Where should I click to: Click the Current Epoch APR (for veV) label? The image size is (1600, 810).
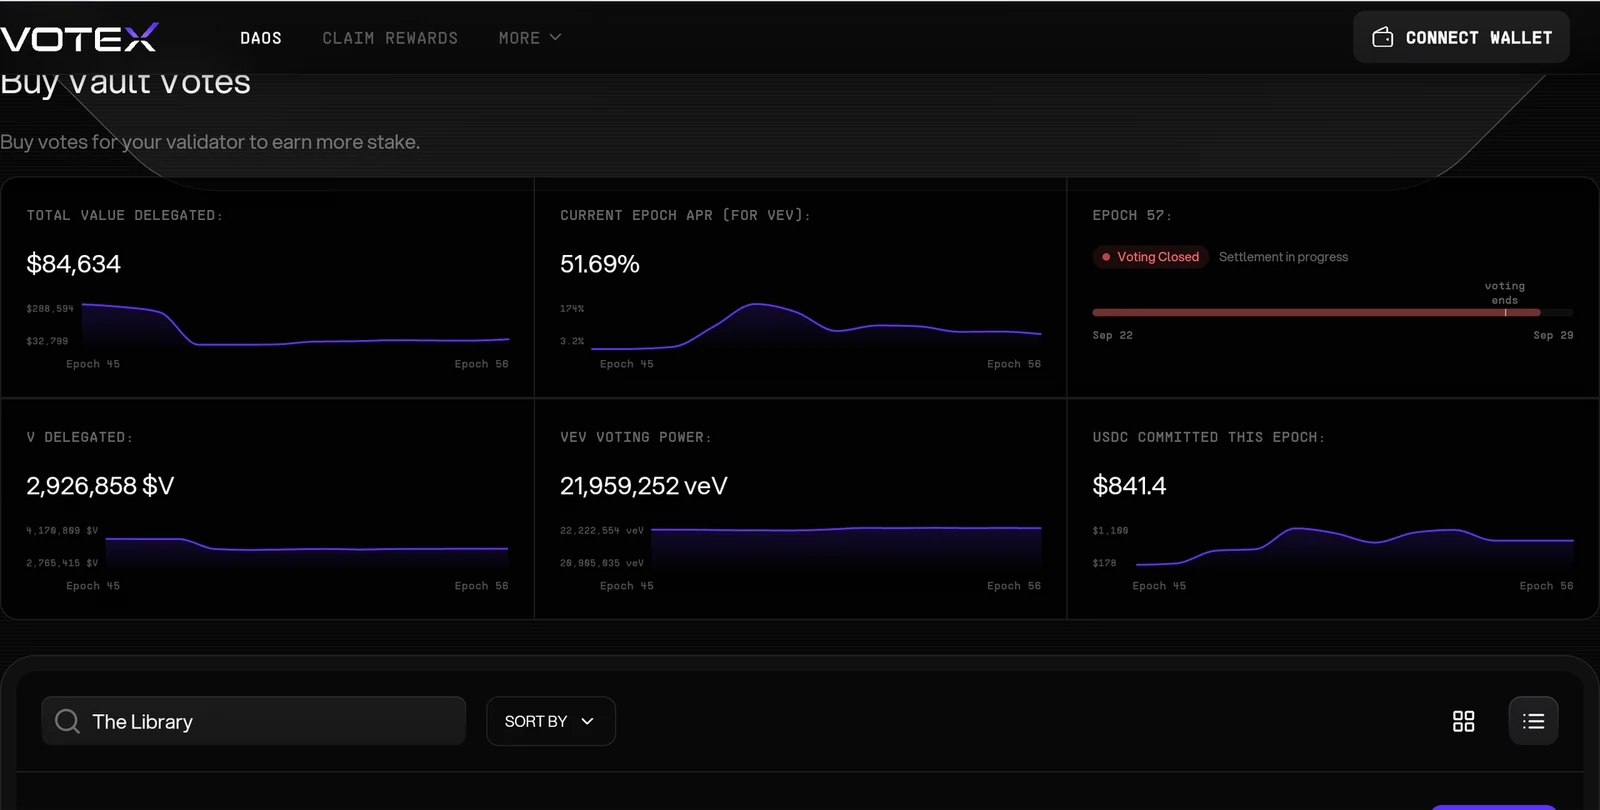tap(685, 215)
